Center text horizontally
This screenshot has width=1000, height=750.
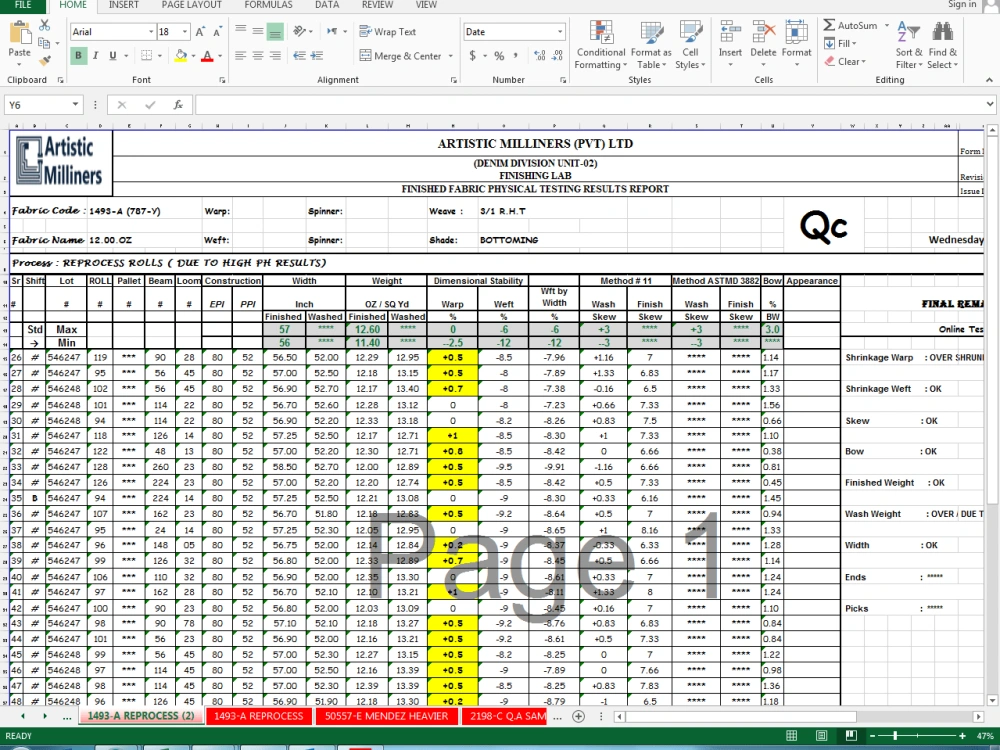coord(258,55)
